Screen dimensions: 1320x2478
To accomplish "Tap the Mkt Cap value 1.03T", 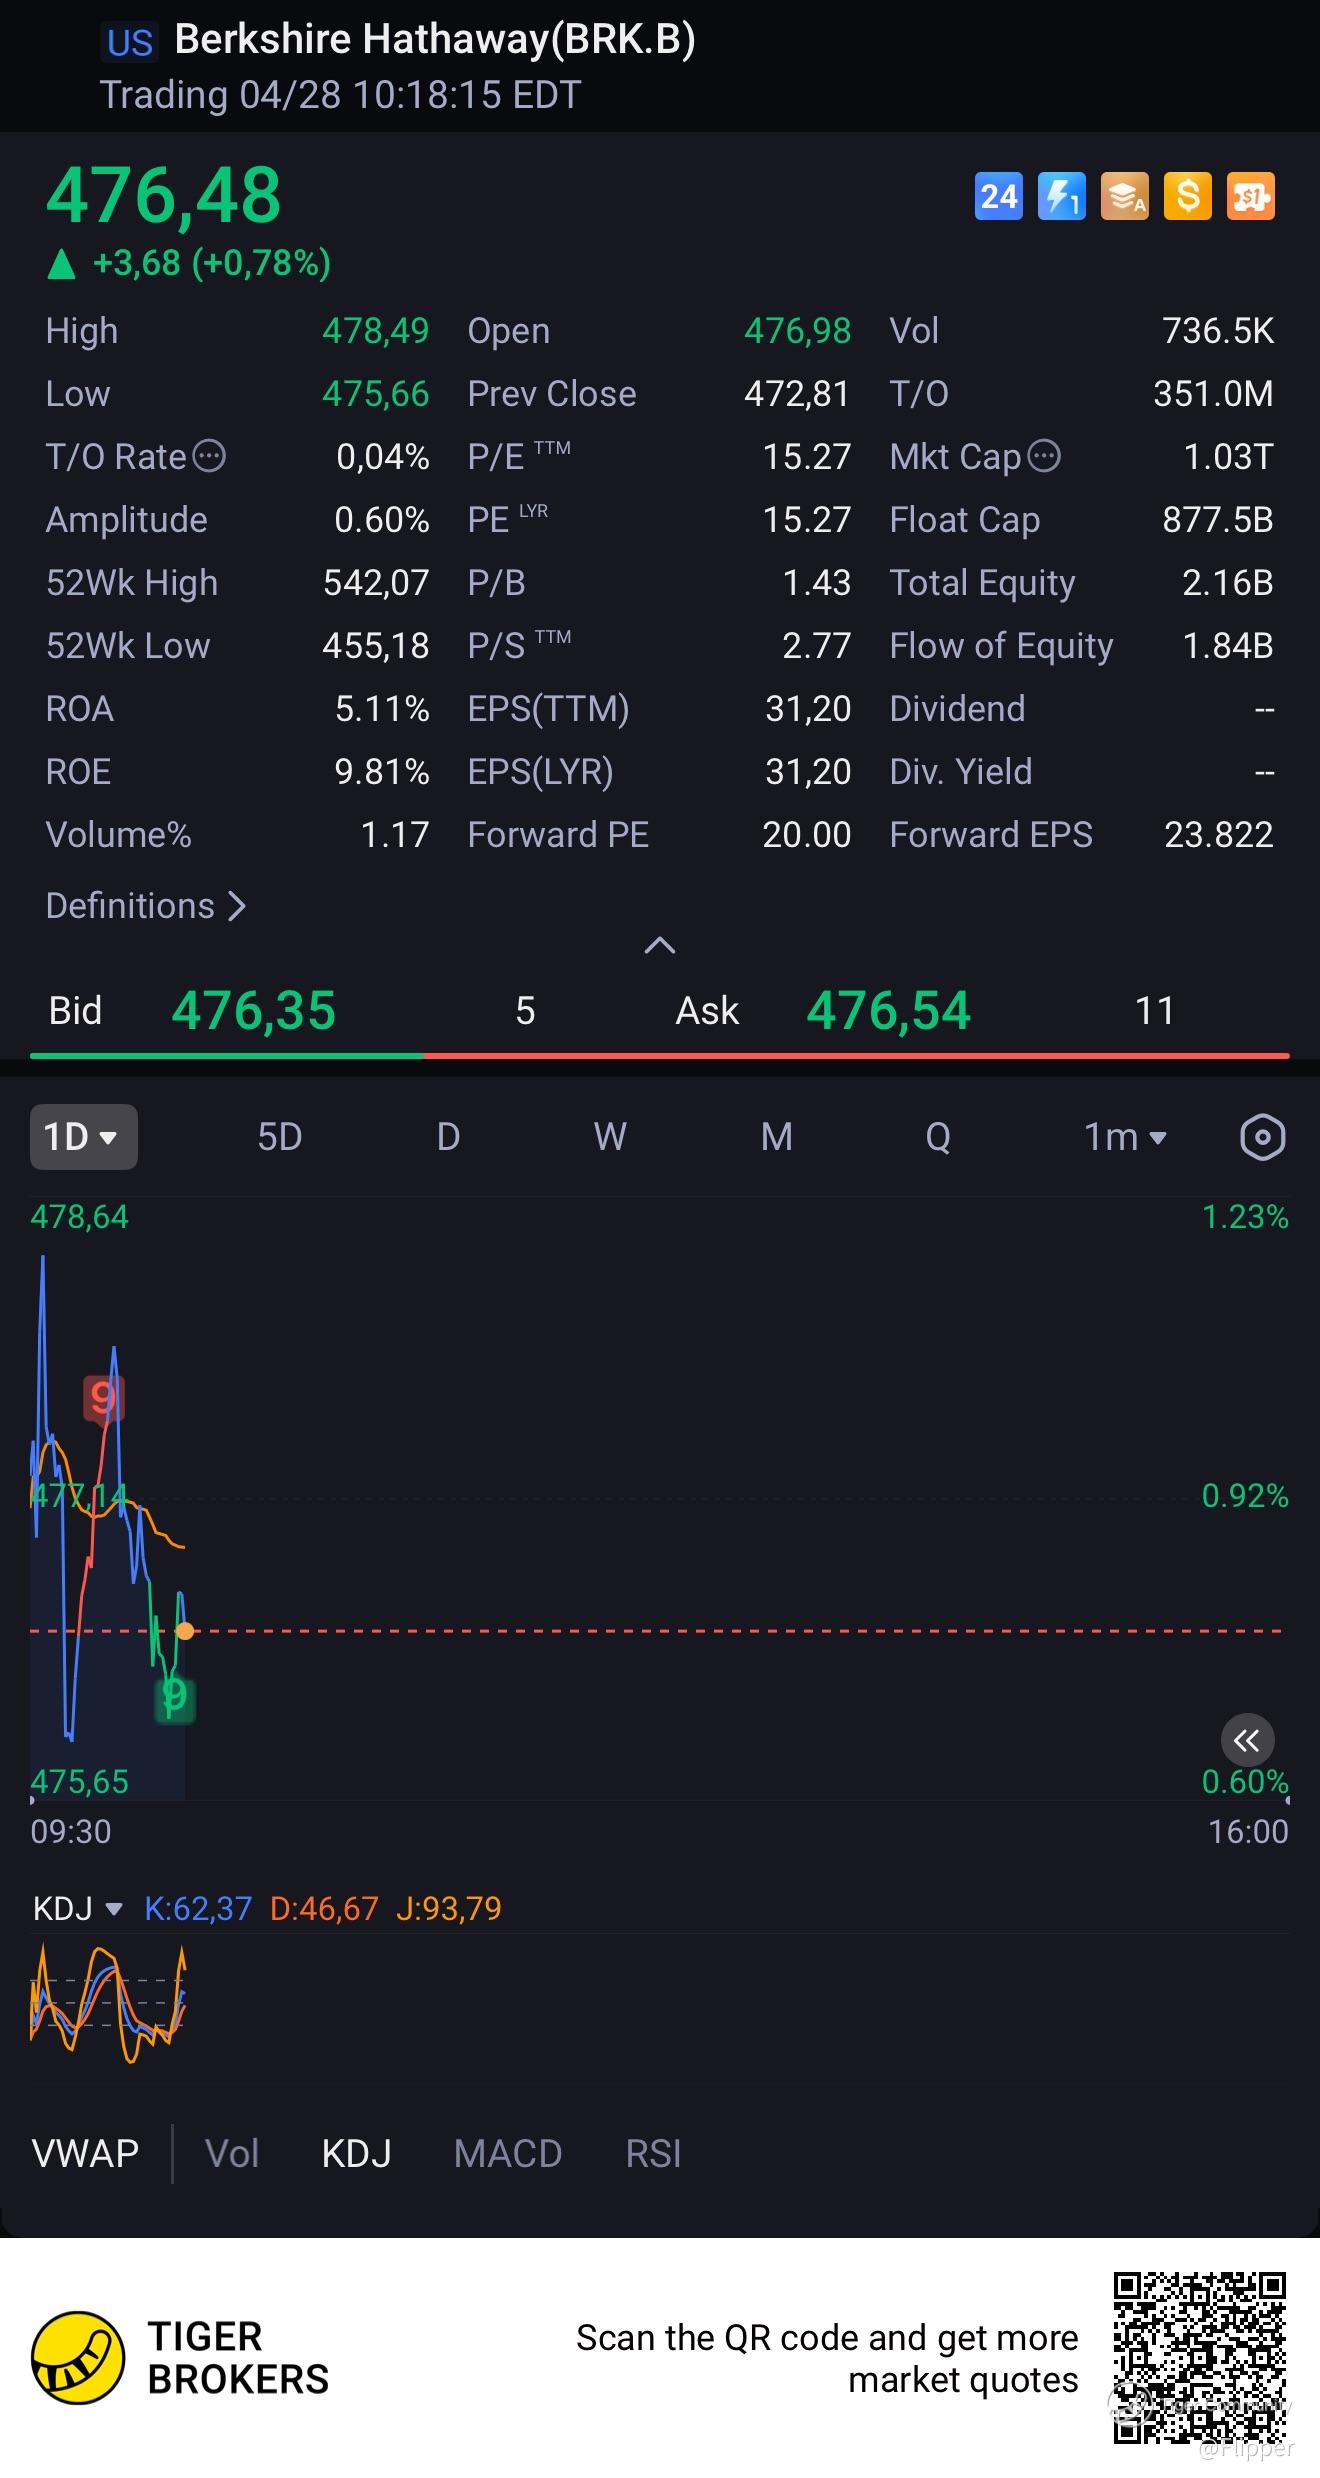I will coord(1229,457).
